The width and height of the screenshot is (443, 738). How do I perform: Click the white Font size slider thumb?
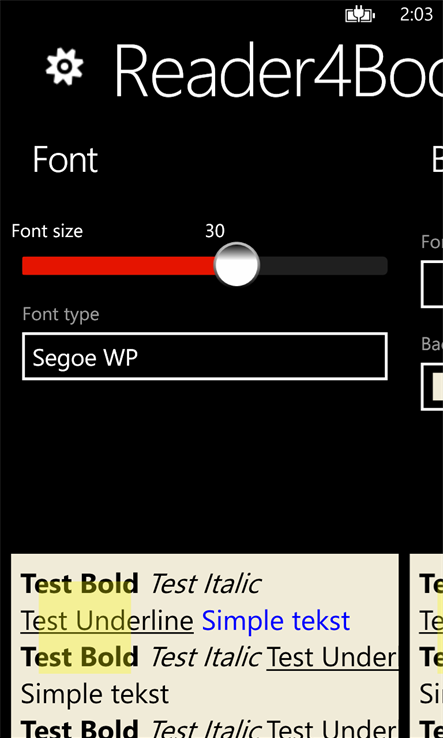237,265
